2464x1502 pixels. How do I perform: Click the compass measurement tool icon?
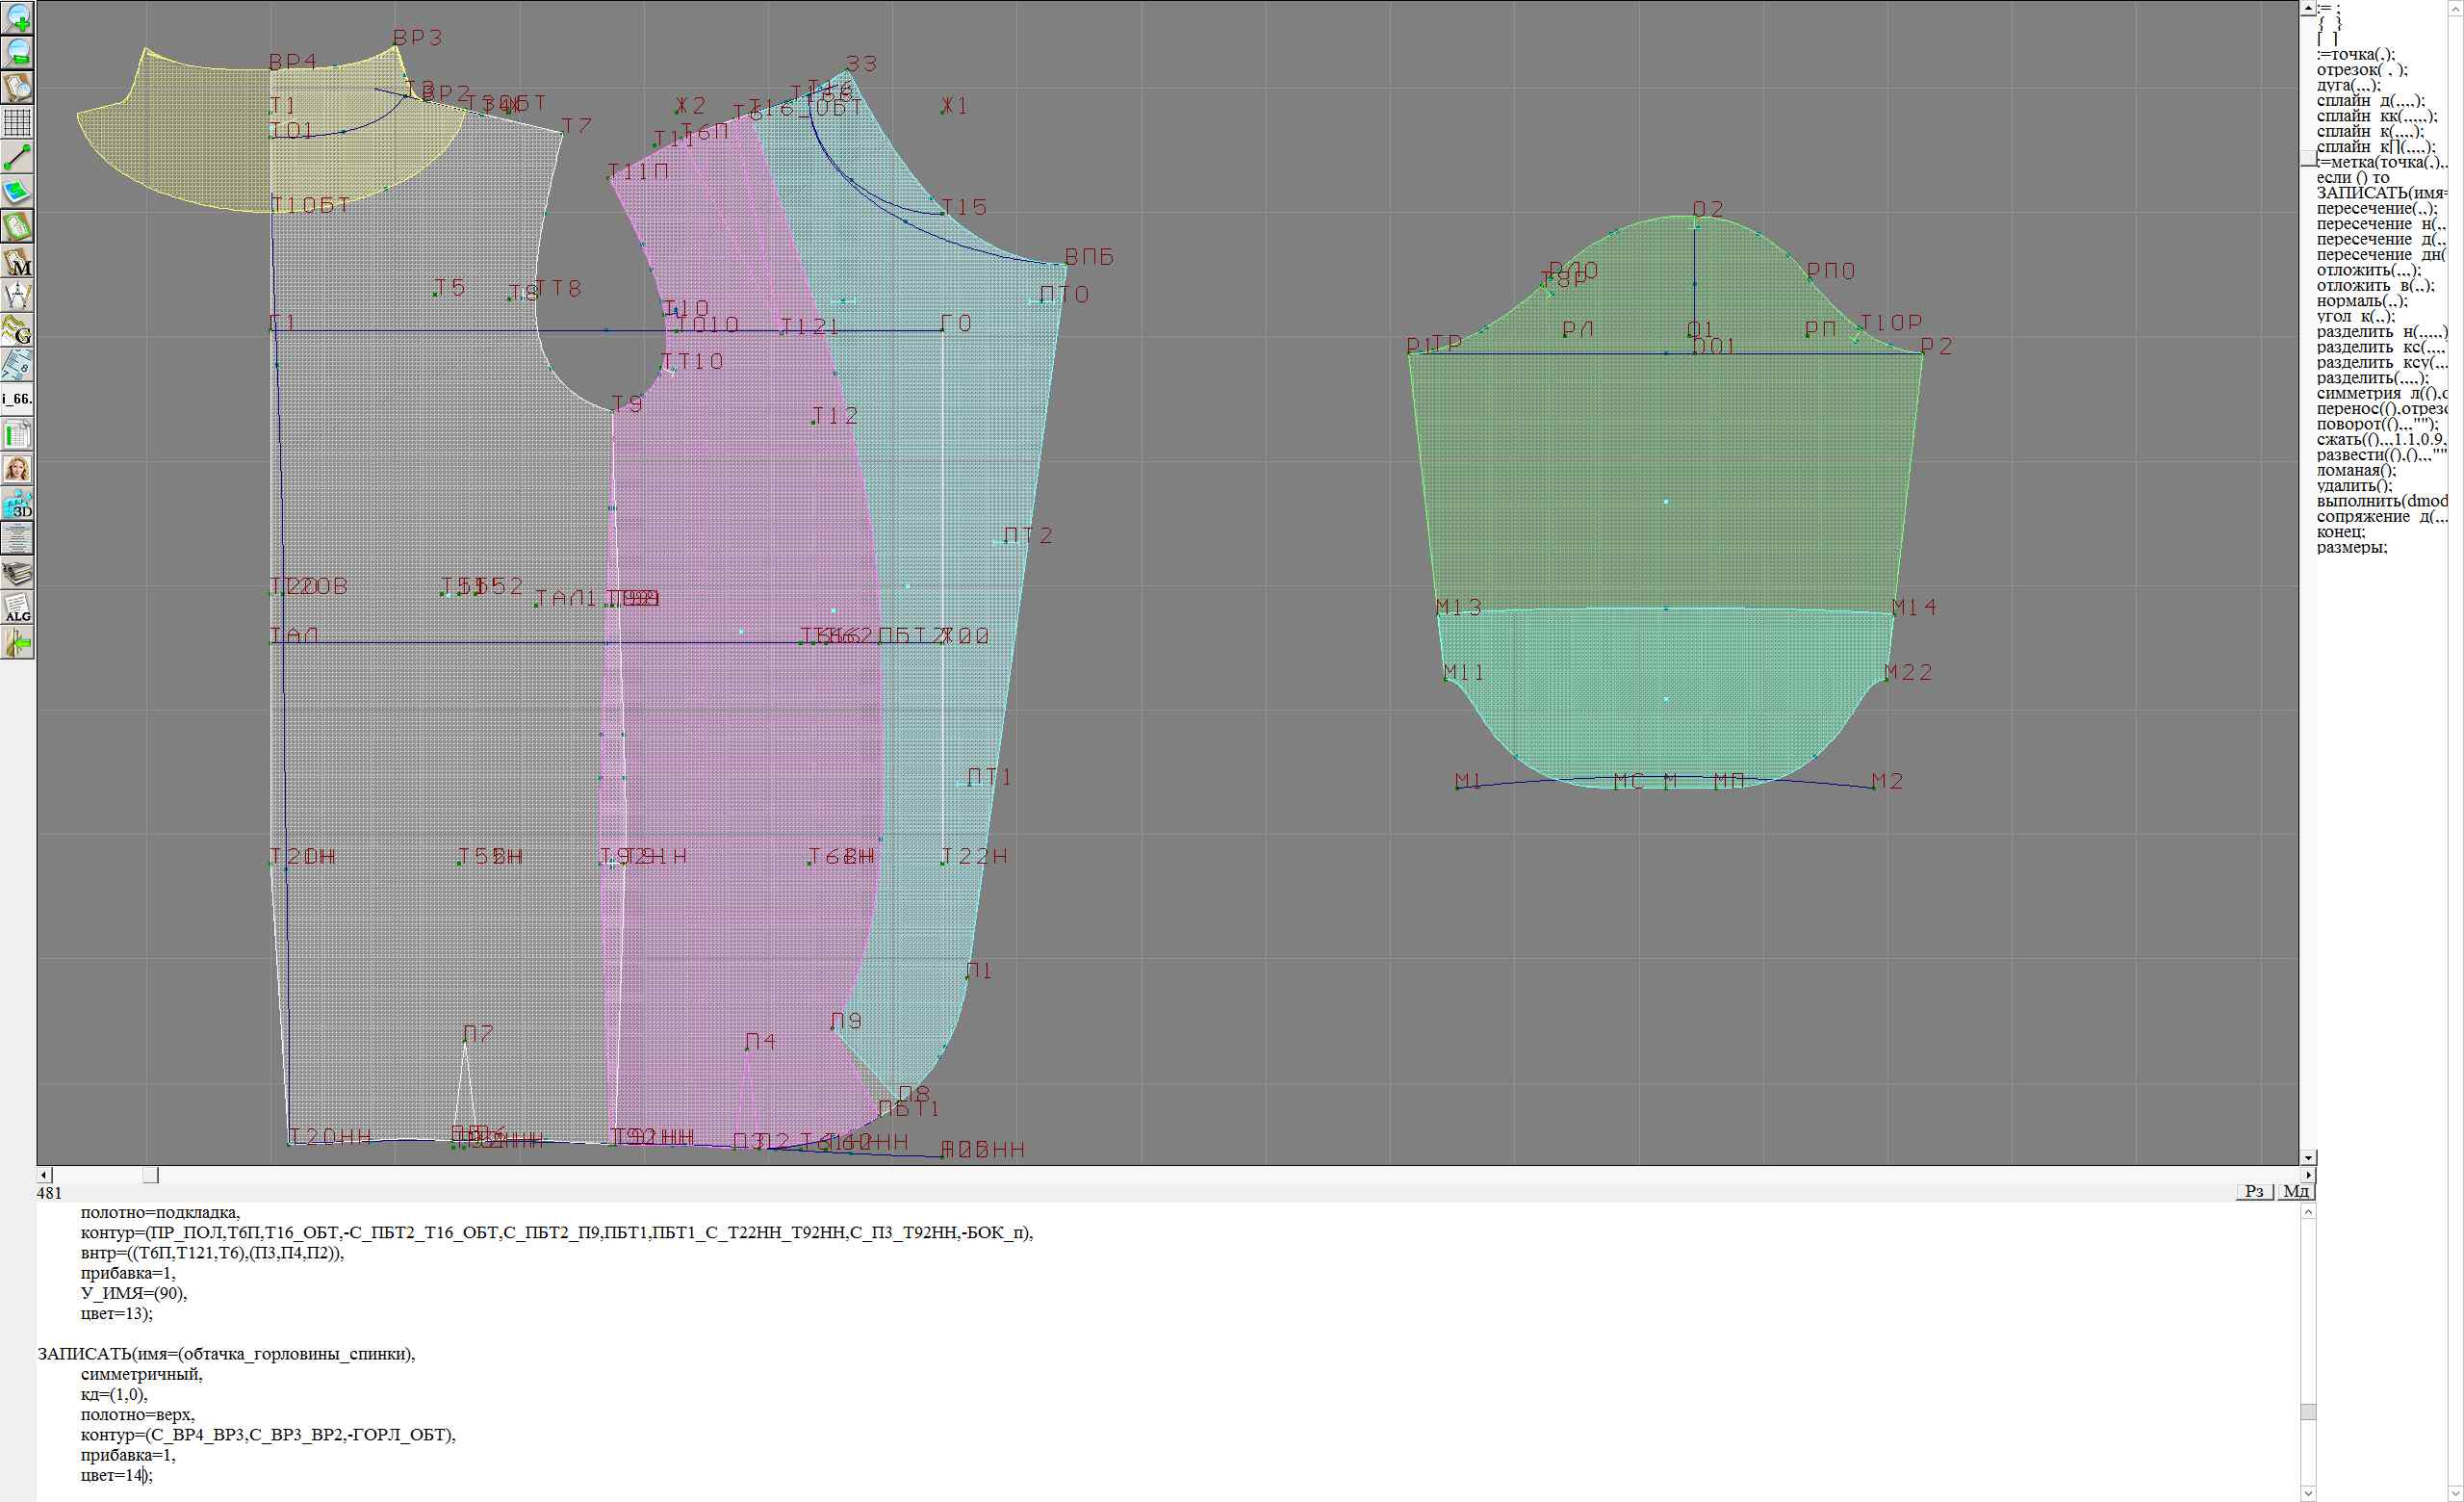(18, 296)
